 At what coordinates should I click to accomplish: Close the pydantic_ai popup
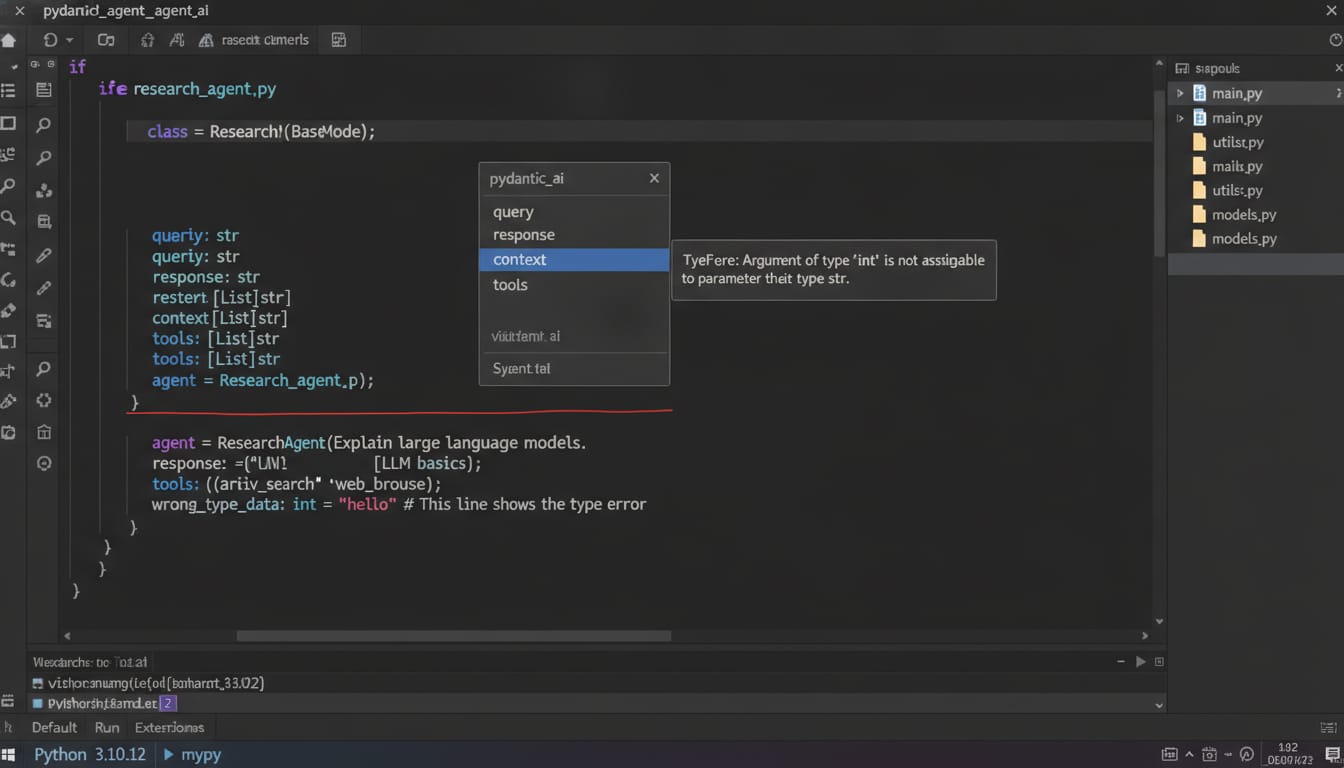(654, 178)
